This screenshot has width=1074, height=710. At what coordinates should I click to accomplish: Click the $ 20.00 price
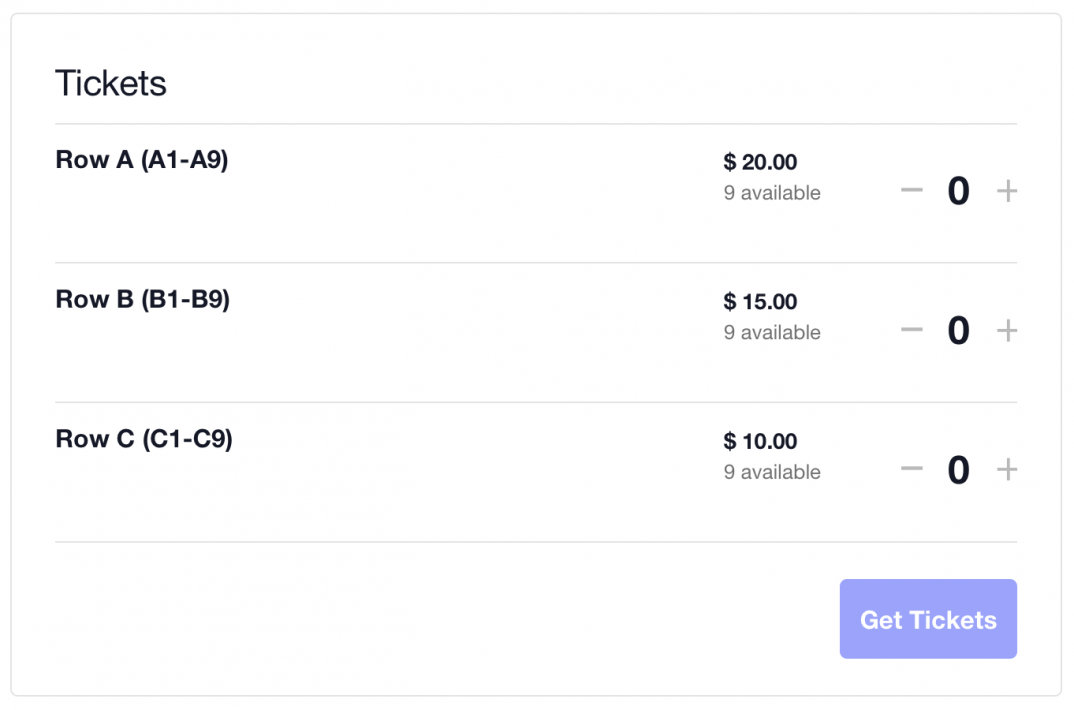[760, 162]
